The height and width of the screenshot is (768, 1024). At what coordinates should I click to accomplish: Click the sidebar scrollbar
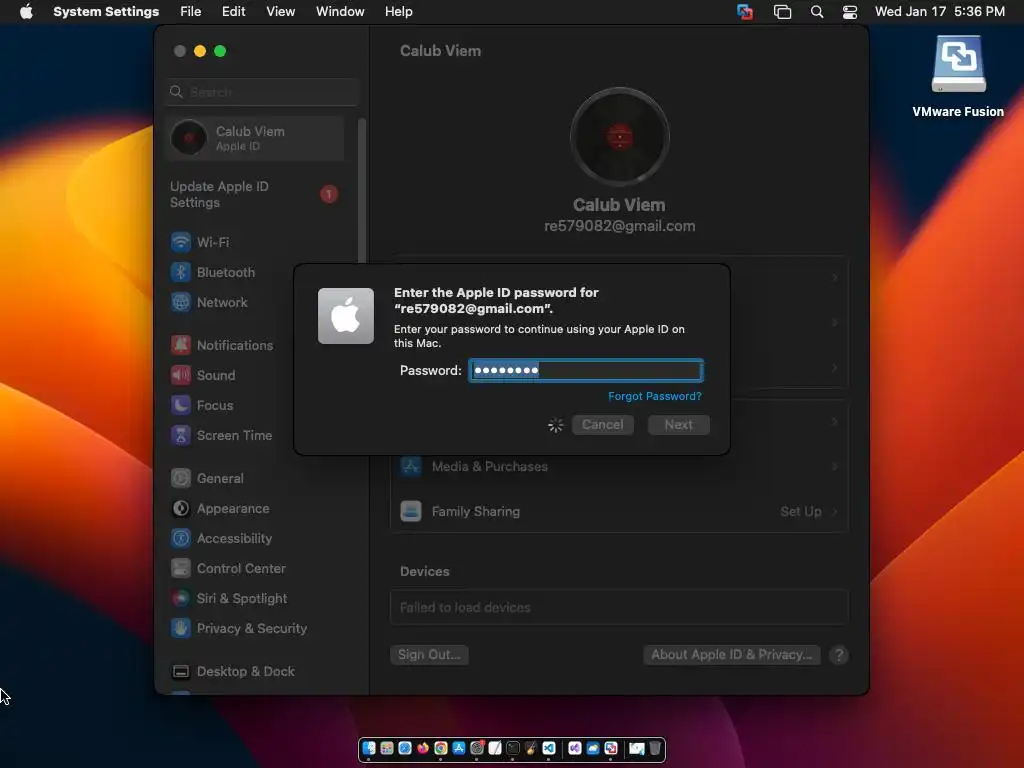[x=362, y=189]
